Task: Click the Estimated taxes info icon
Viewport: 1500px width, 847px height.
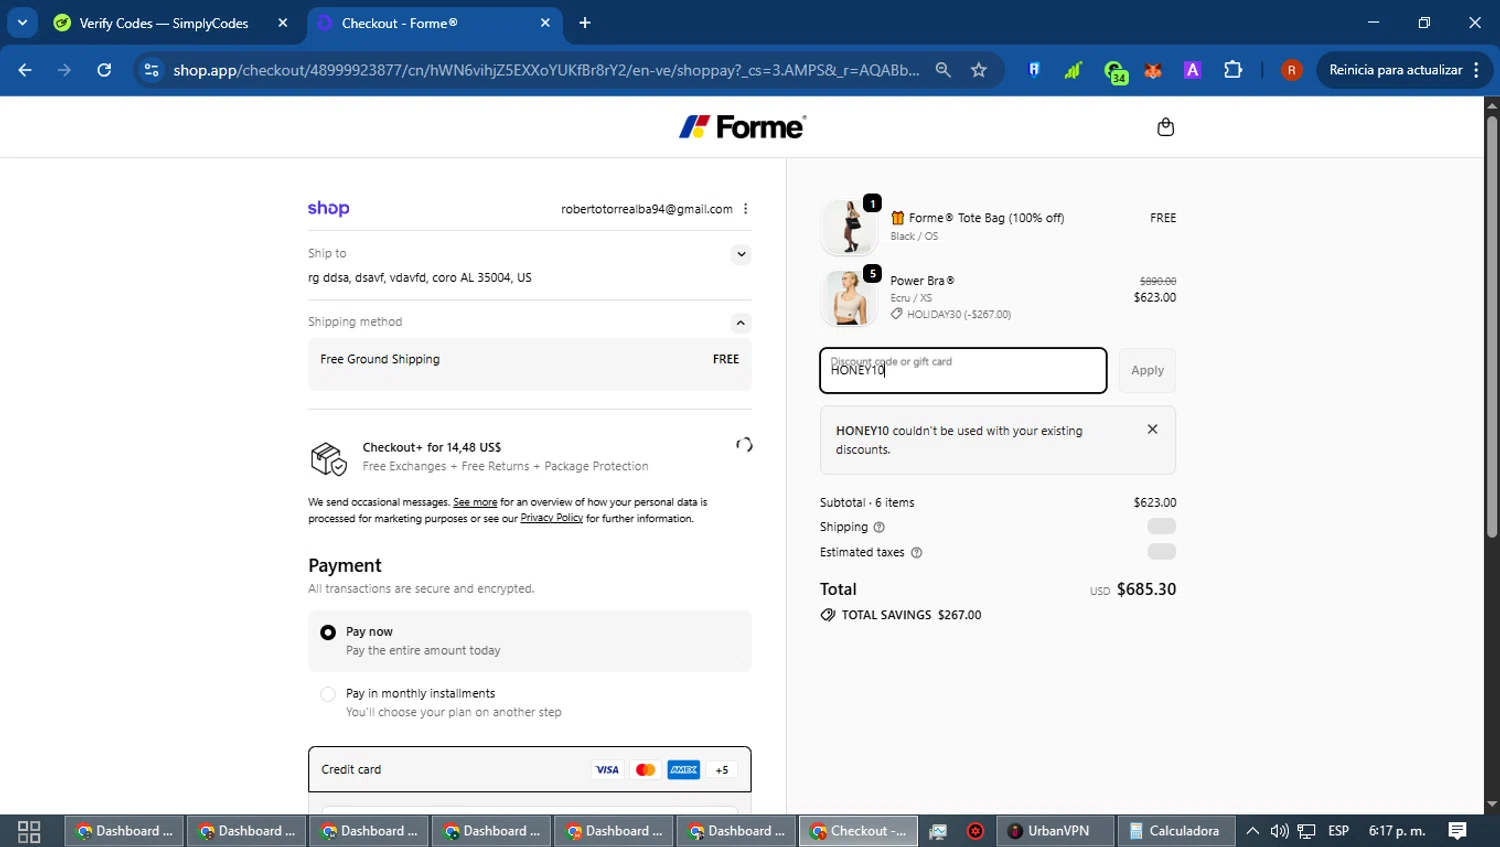Action: point(916,552)
